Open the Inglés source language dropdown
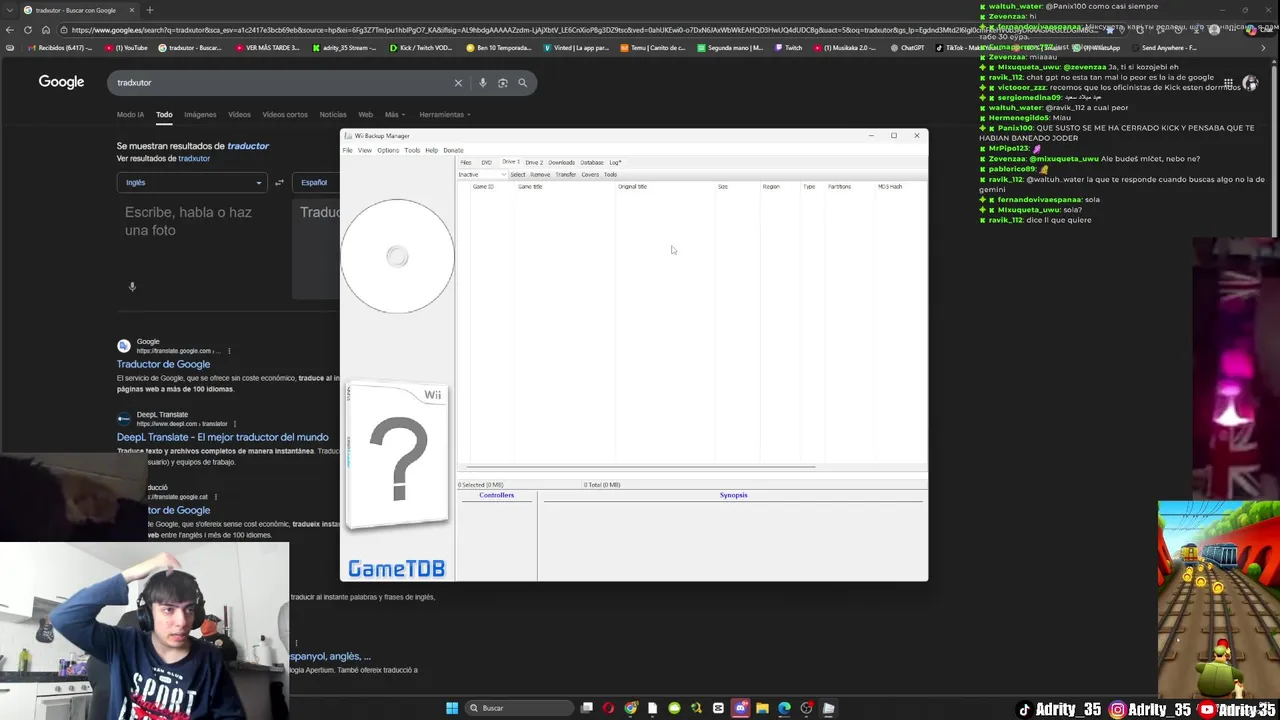The width and height of the screenshot is (1280, 720). coord(192,182)
